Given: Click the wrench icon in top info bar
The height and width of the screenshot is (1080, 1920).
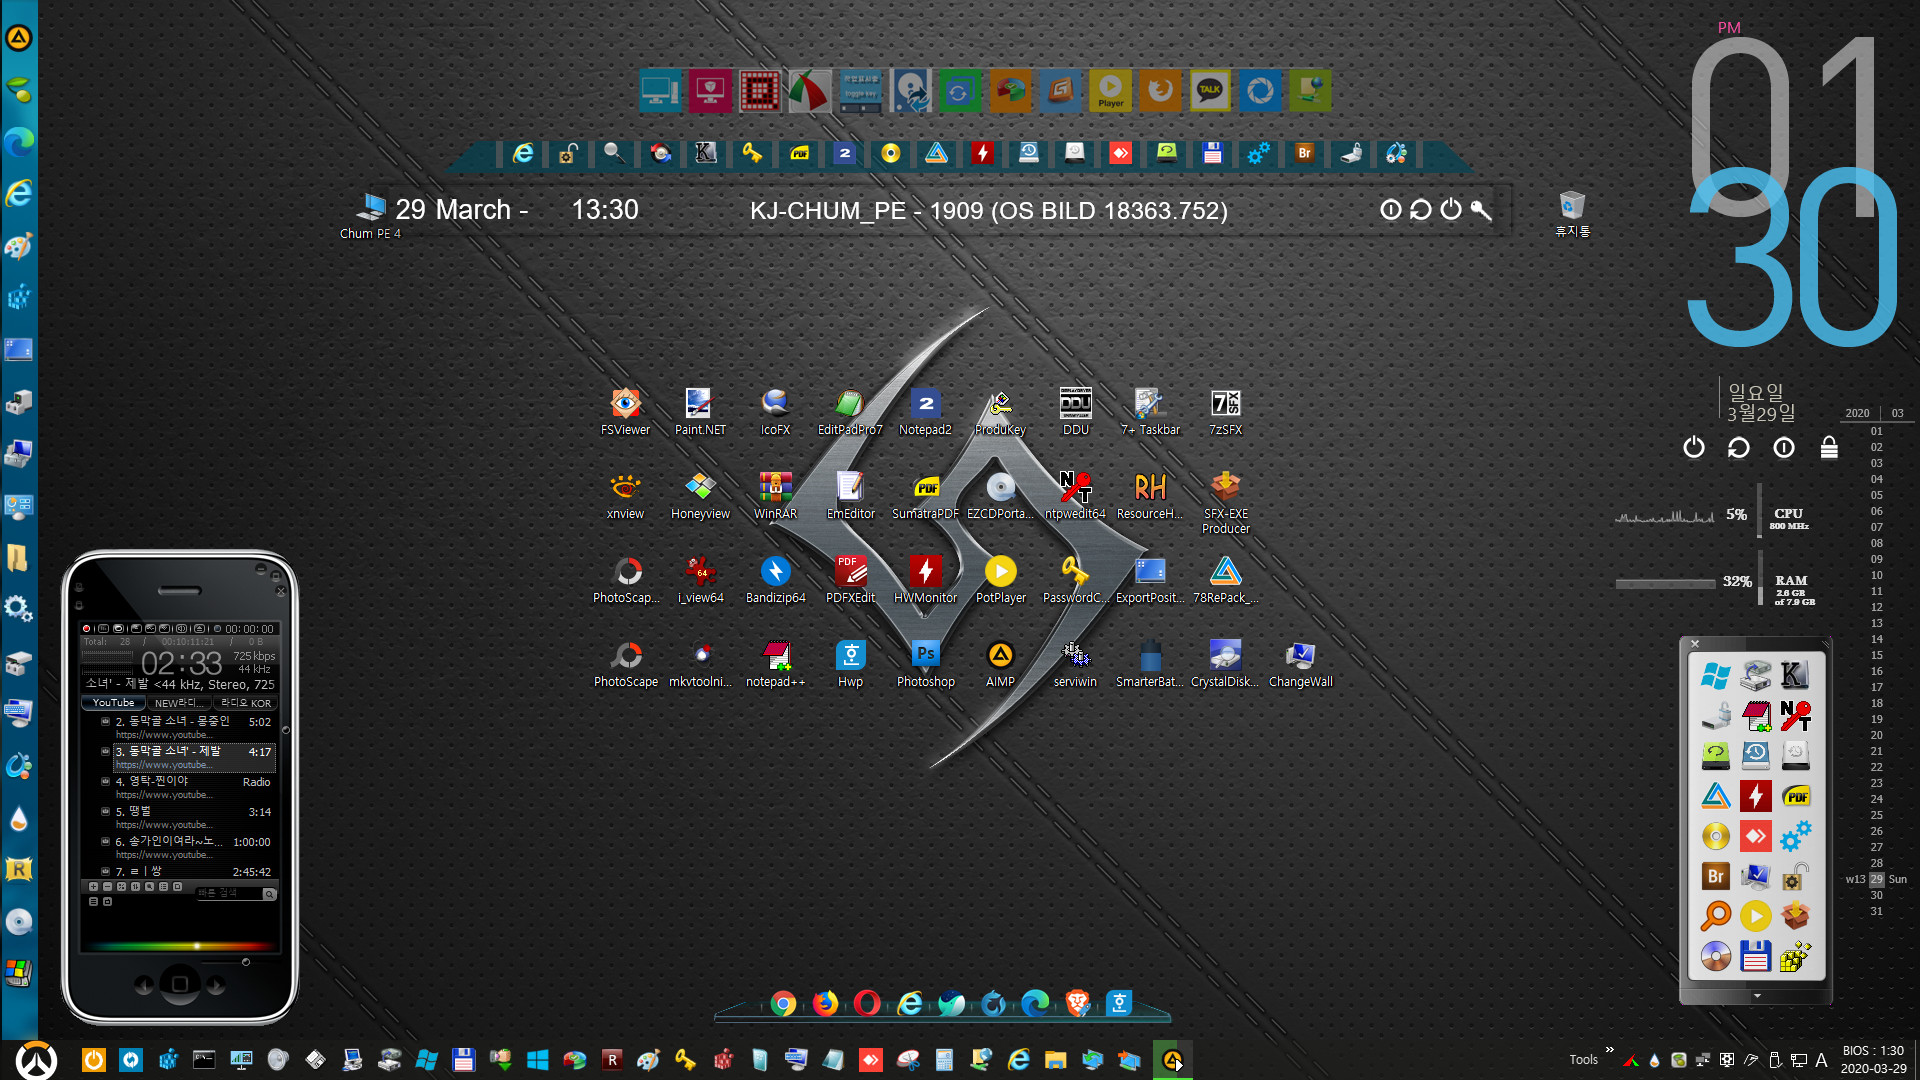Looking at the screenshot, I should pyautogui.click(x=1481, y=210).
